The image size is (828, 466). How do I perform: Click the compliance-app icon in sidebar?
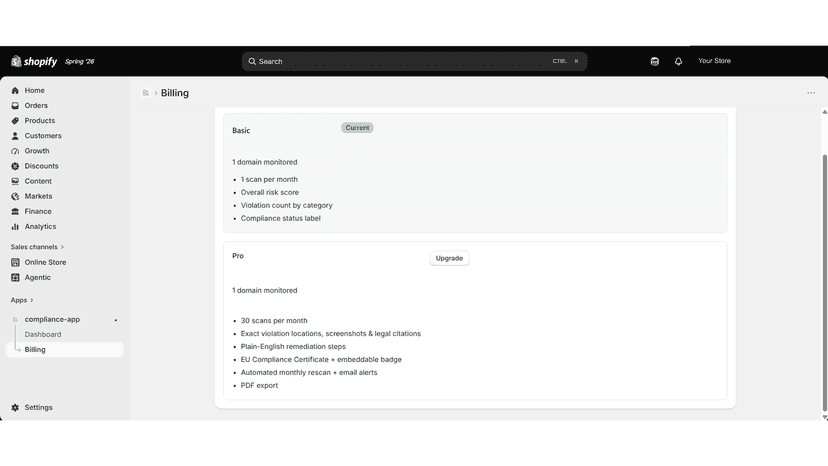tap(15, 319)
